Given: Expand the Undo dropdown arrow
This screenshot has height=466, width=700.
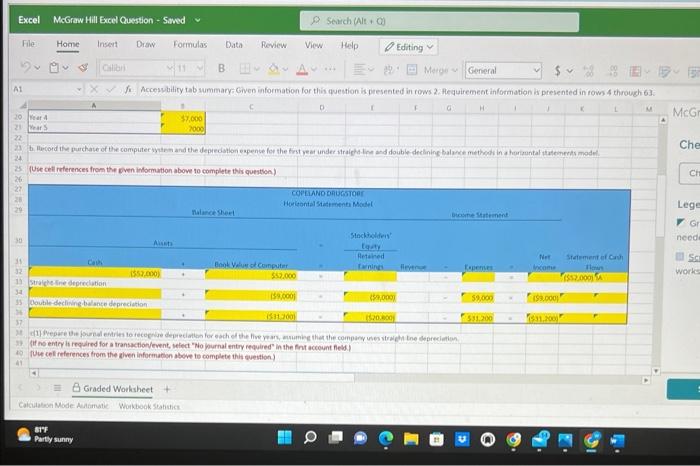Looking at the screenshot, I should (37, 68).
